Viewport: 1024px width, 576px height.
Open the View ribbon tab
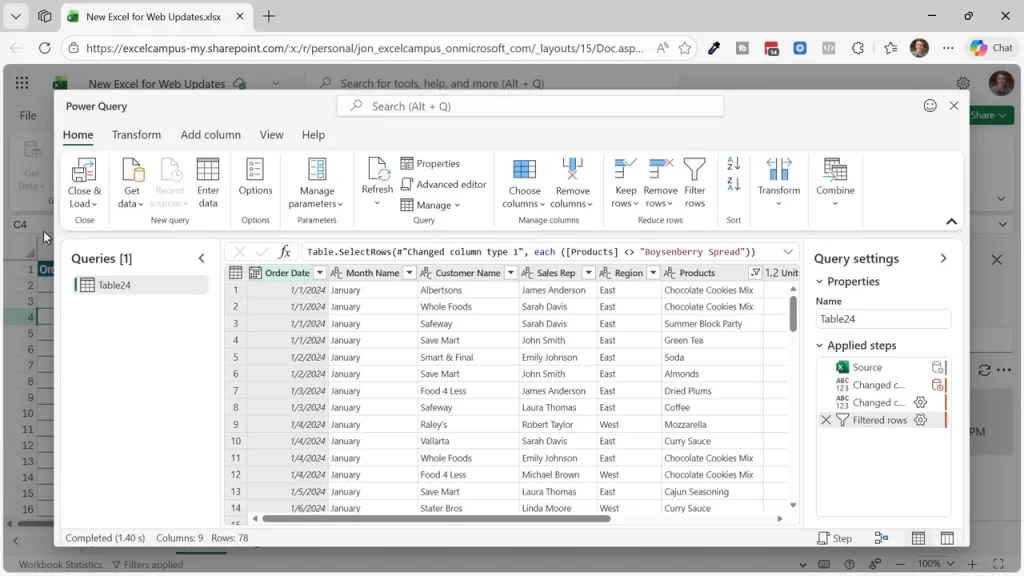(270, 134)
